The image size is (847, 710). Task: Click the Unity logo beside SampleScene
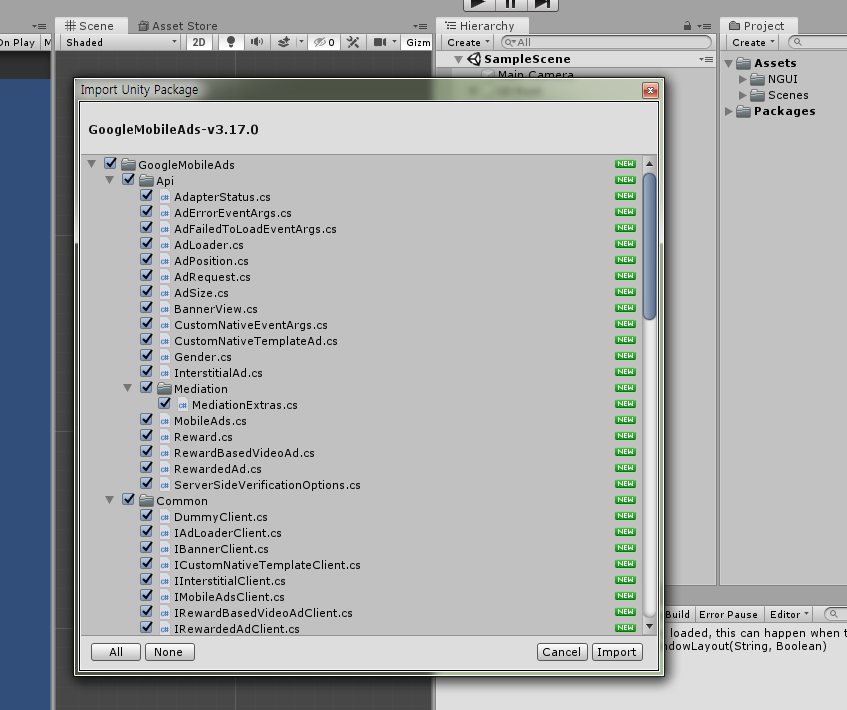474,59
